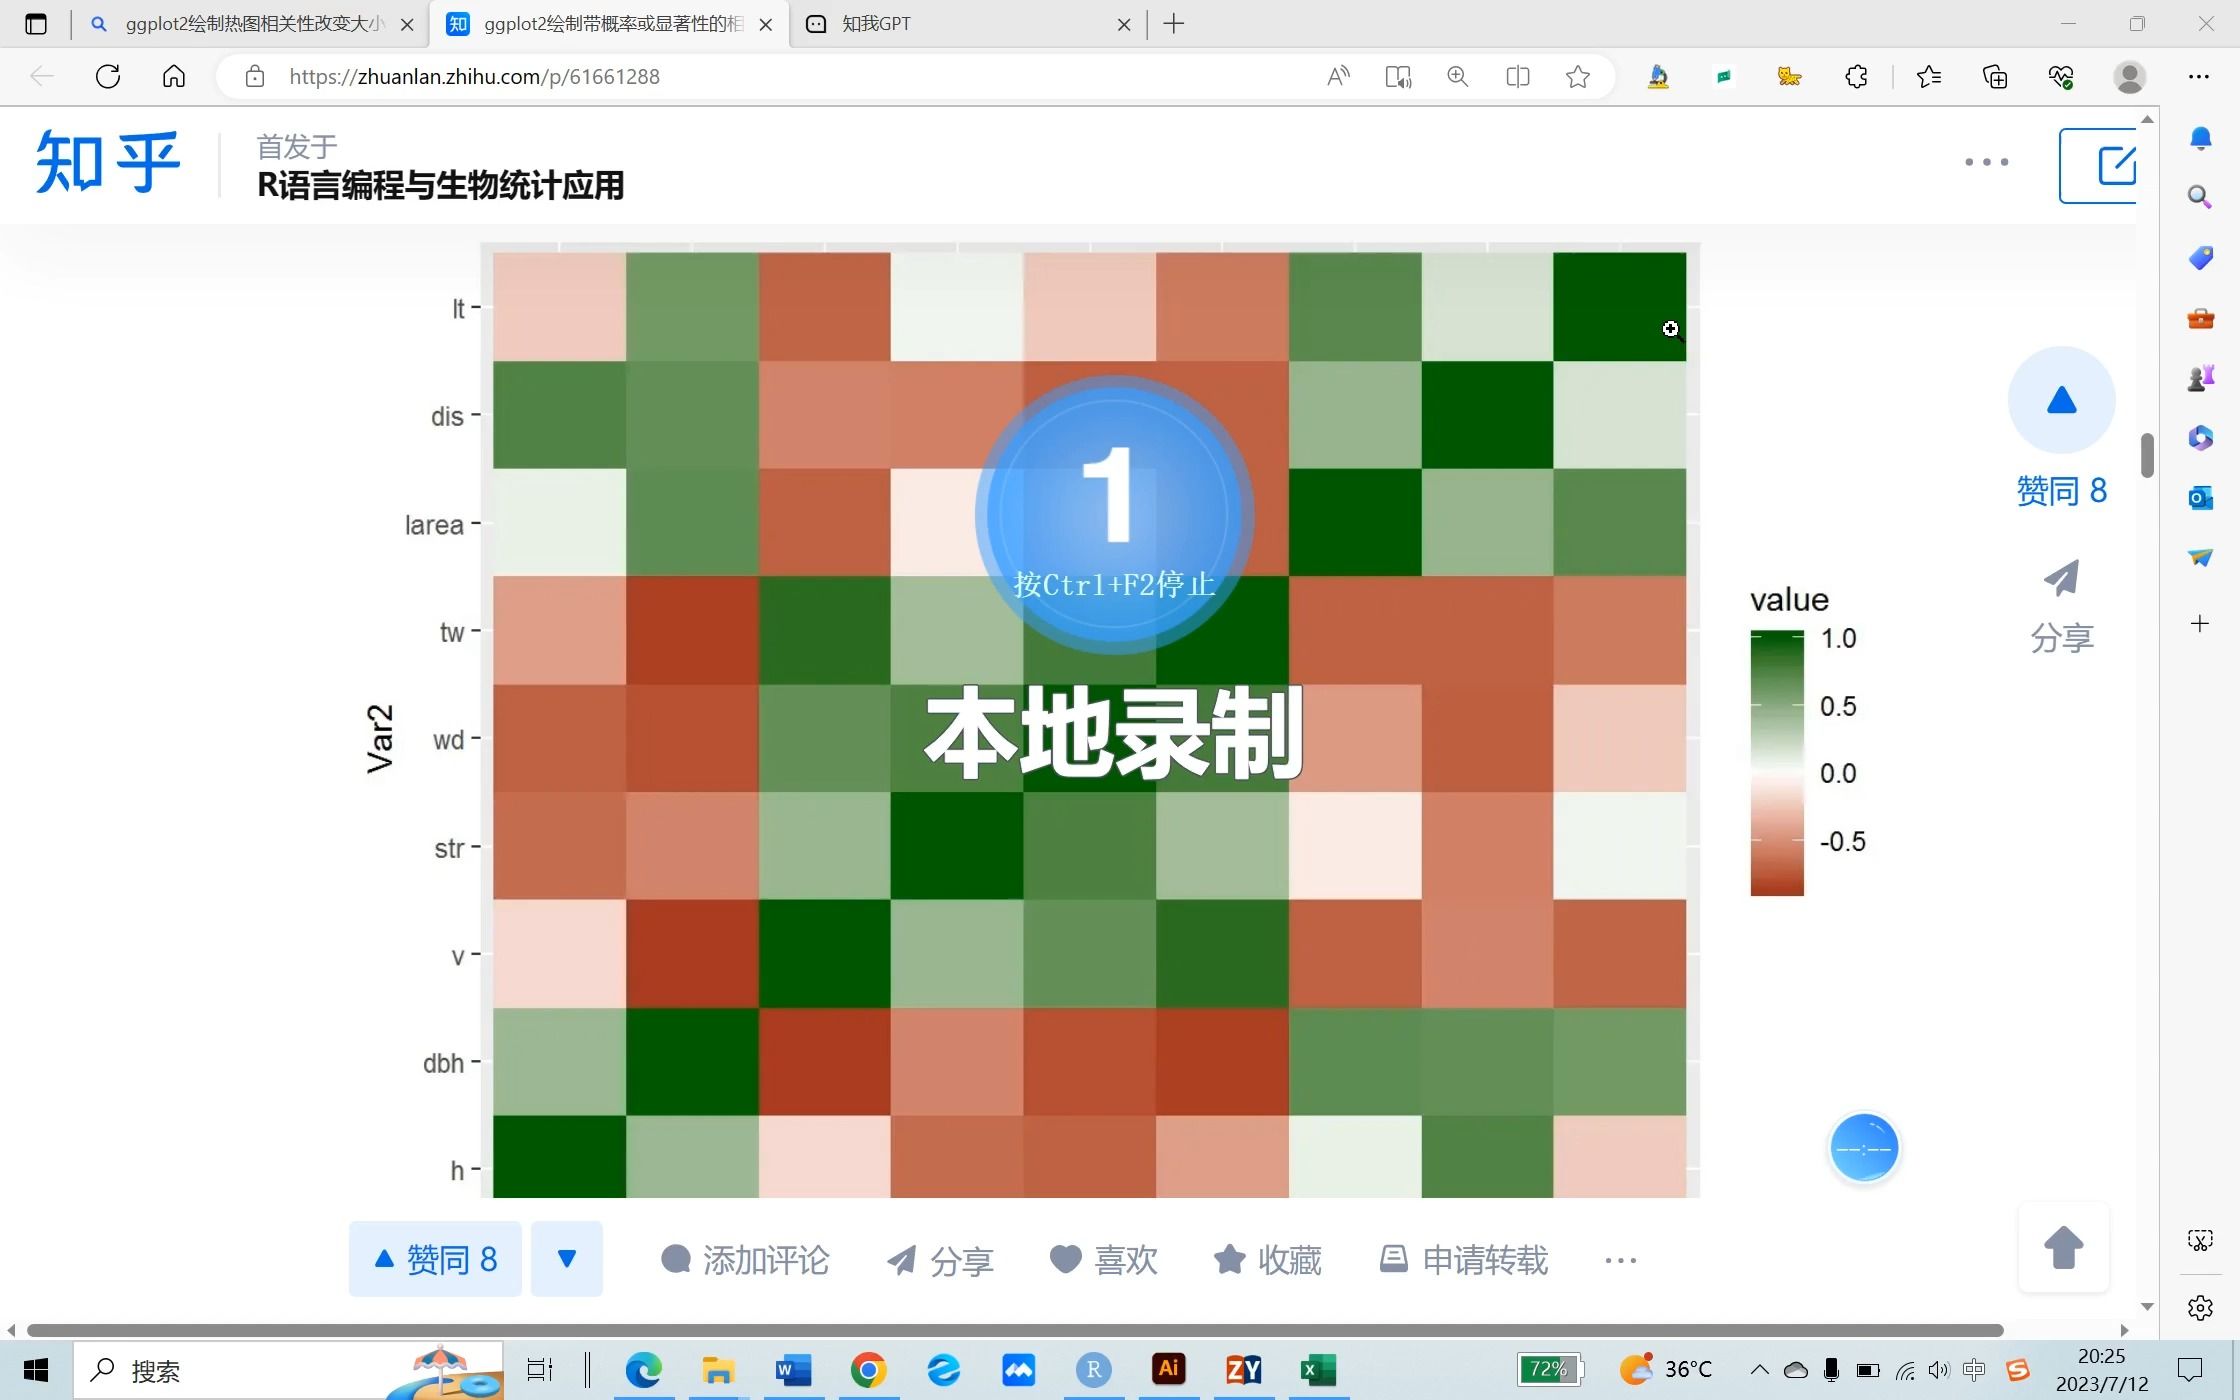Expand the downvote arrow next to 赞同 8
Viewport: 2240px width, 1400px height.
[x=567, y=1259]
